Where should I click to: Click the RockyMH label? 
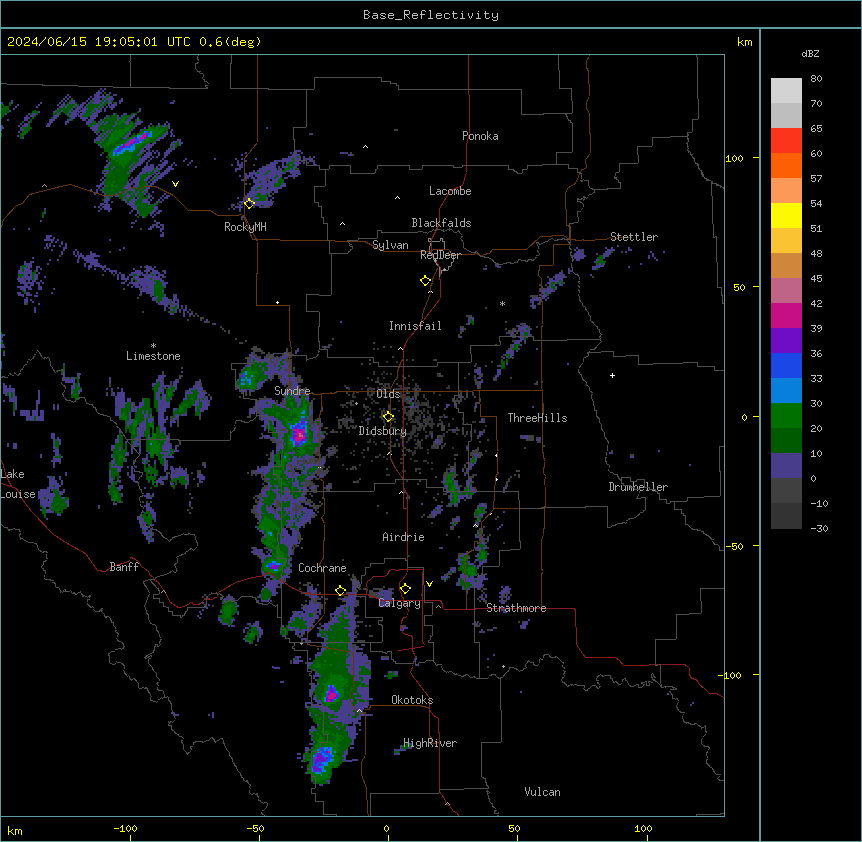pyautogui.click(x=245, y=227)
